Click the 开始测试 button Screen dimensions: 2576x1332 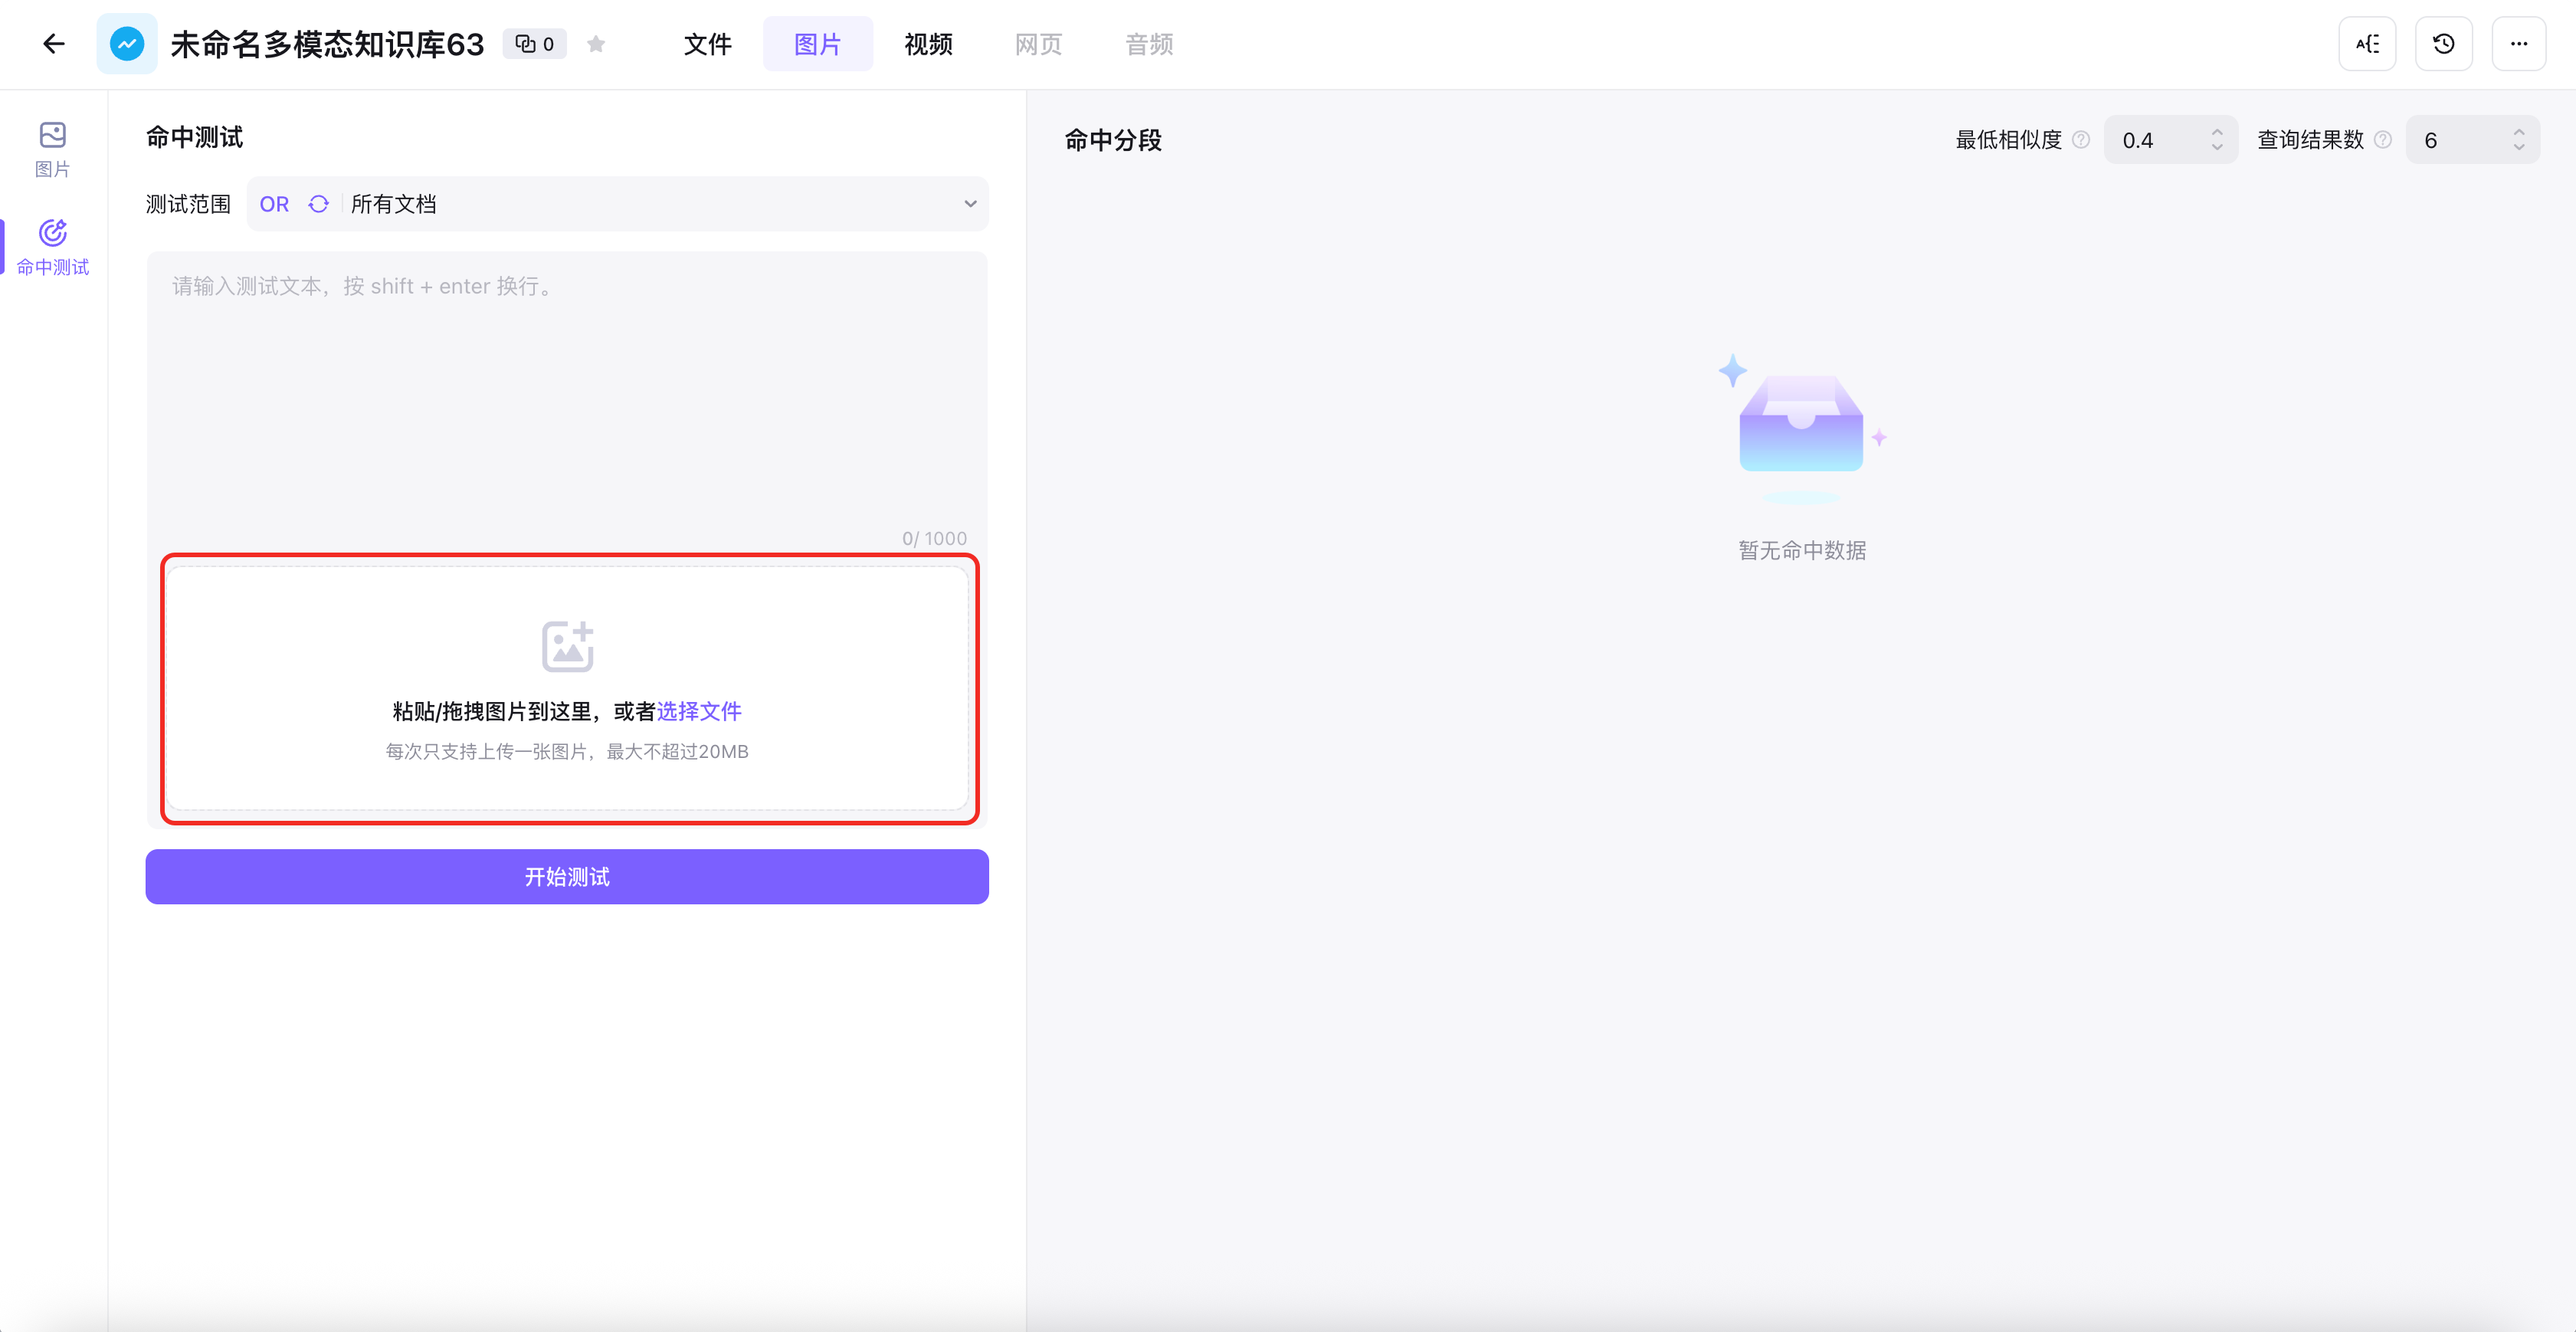567,877
